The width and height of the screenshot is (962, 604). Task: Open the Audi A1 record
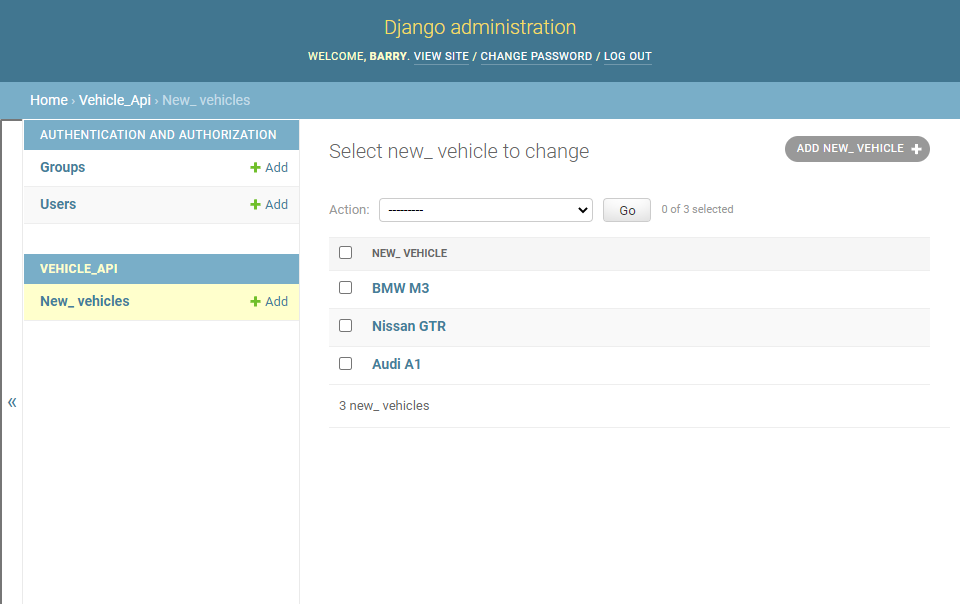click(396, 364)
